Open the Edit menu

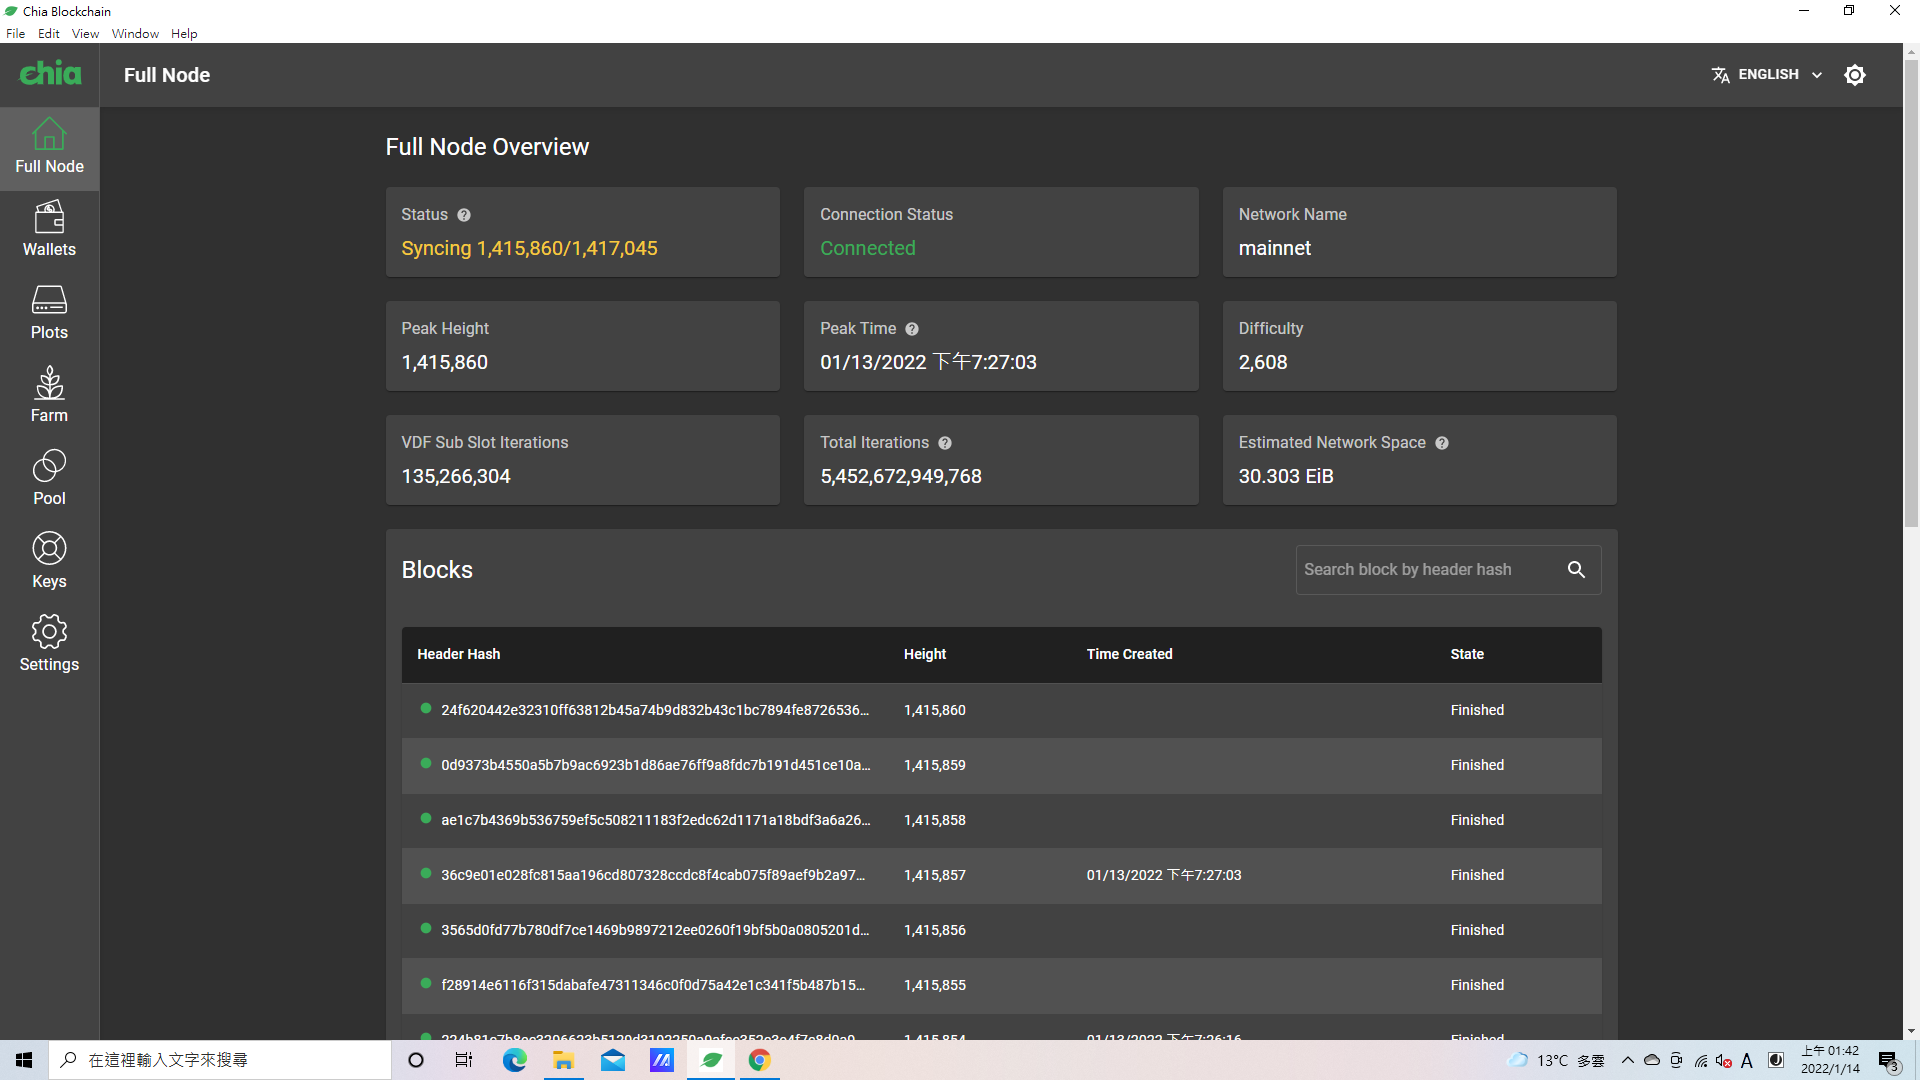click(x=49, y=33)
